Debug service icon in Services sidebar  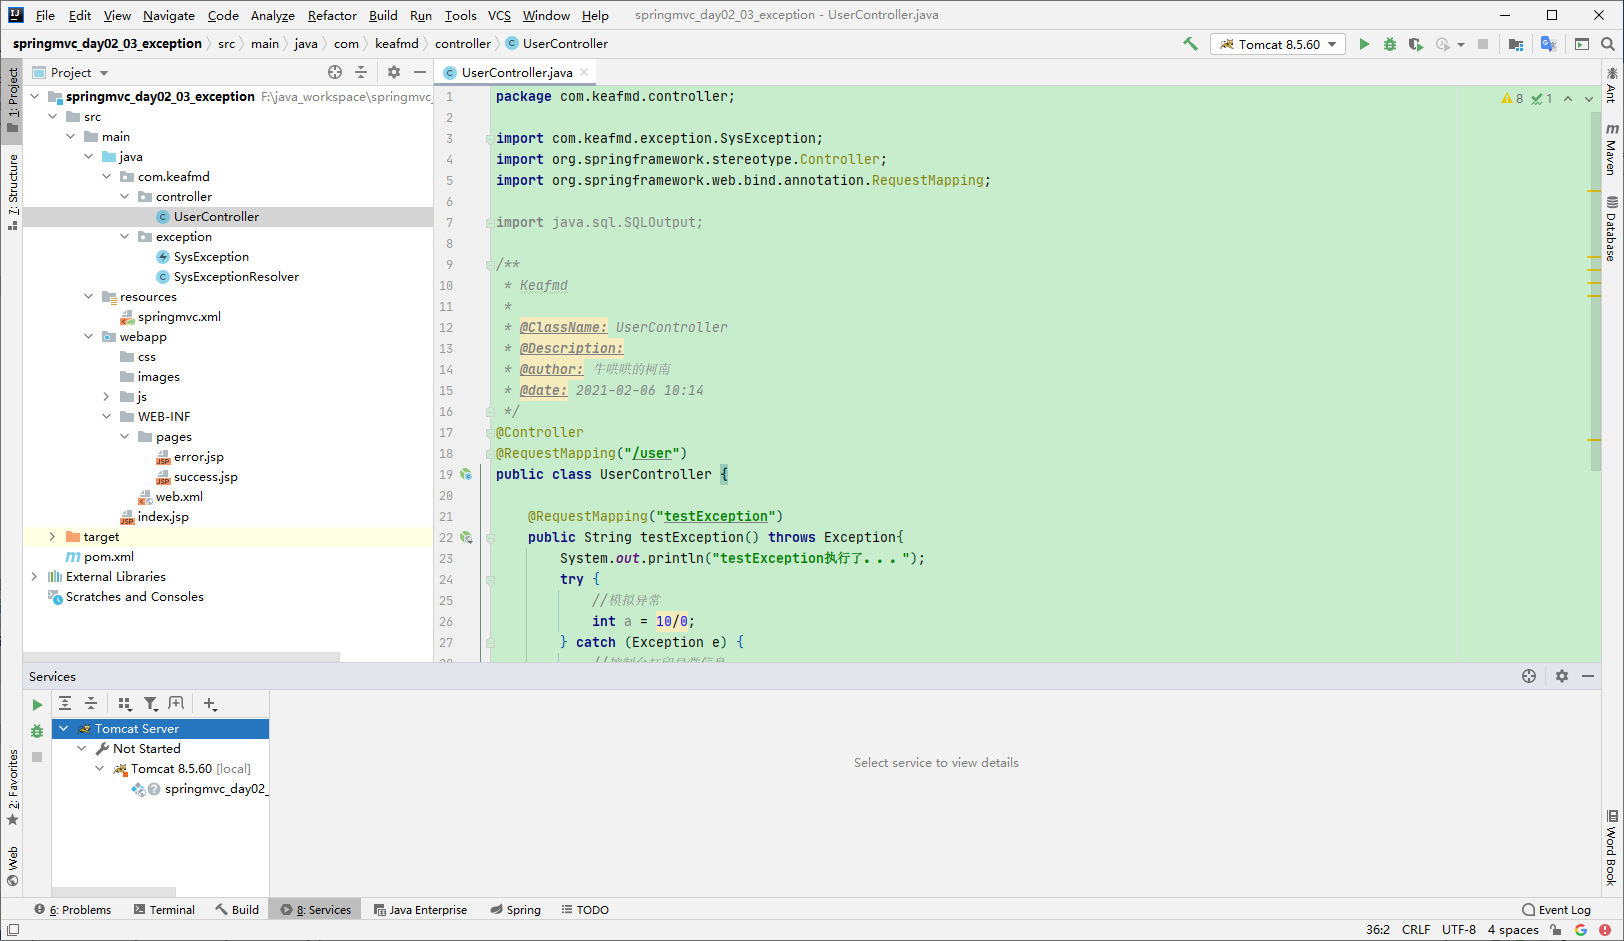[x=37, y=731]
